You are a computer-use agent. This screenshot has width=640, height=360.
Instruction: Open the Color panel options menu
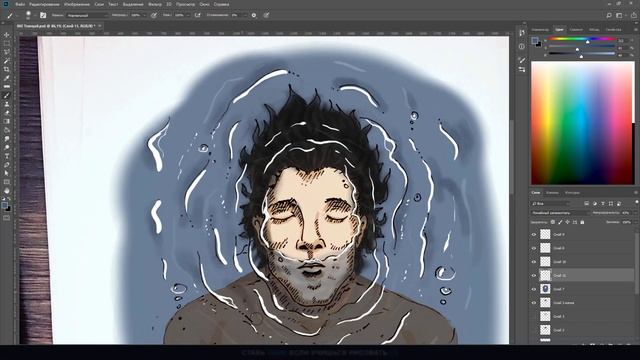point(636,30)
